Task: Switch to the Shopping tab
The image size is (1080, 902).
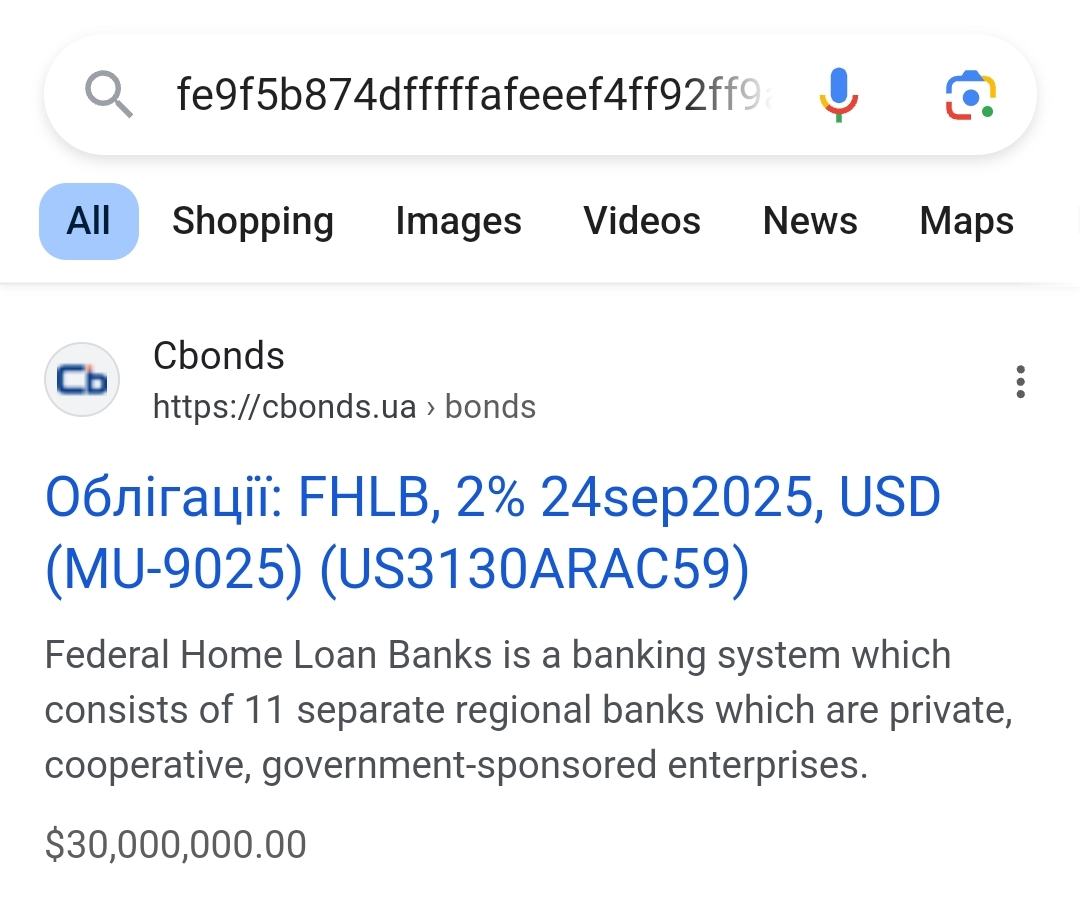Action: point(253,221)
